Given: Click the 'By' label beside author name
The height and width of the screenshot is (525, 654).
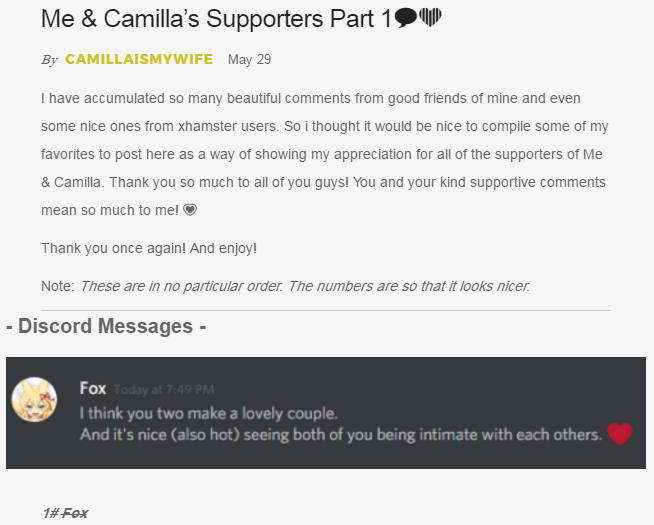Looking at the screenshot, I should point(49,60).
